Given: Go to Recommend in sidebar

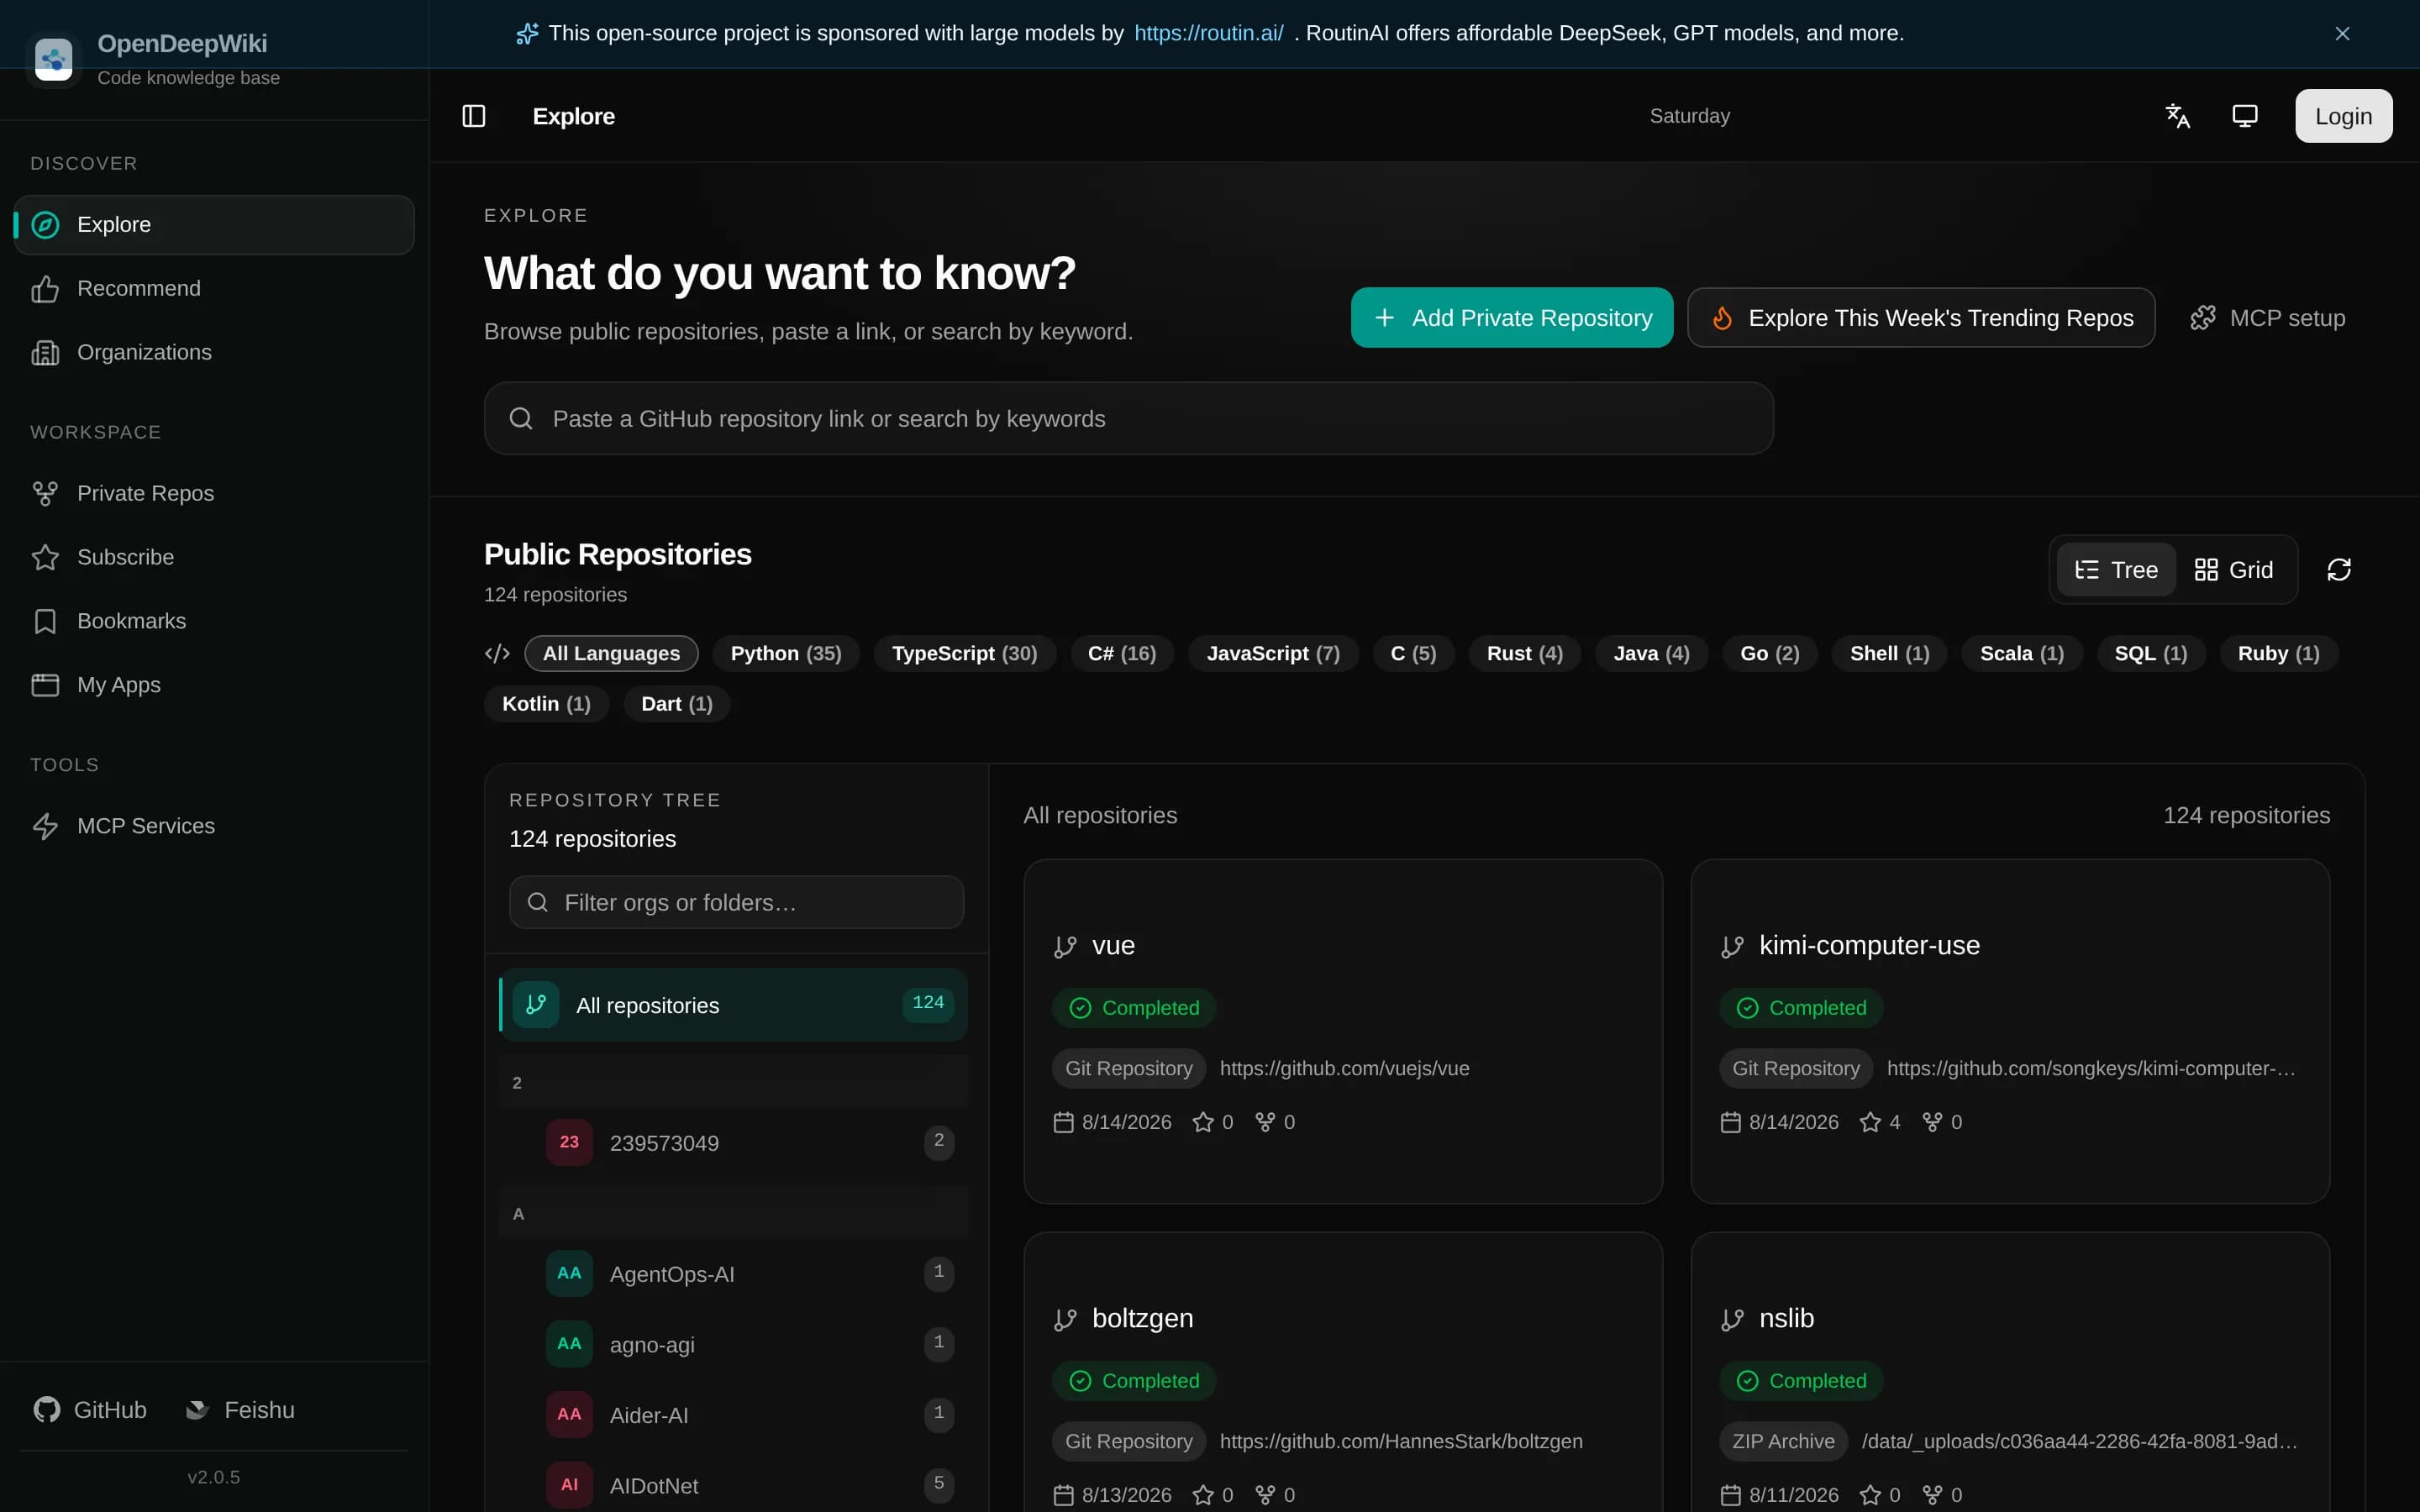Looking at the screenshot, I should (x=214, y=288).
